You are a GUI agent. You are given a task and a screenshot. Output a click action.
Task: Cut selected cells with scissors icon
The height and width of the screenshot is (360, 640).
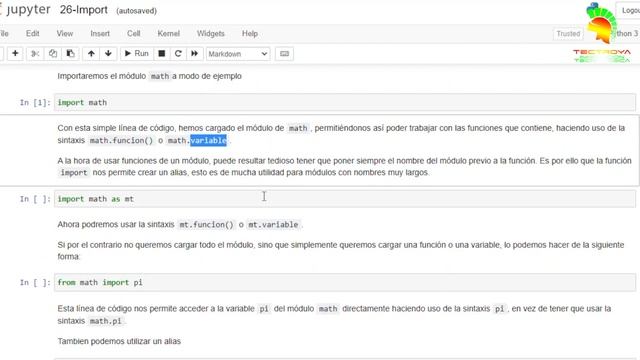pos(35,53)
